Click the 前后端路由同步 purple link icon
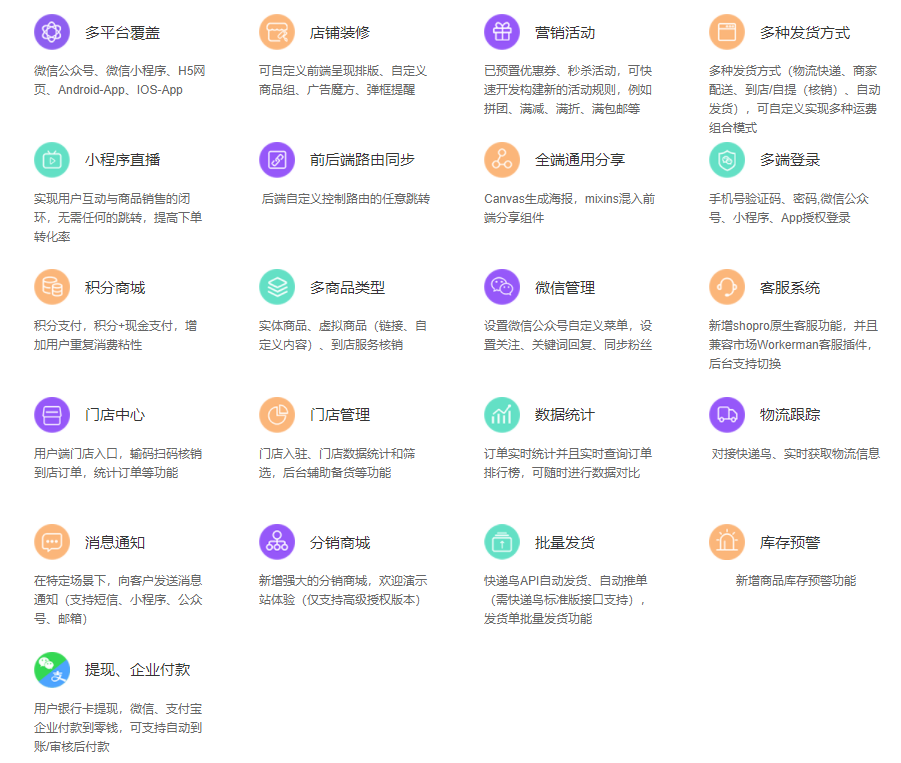 coord(276,160)
